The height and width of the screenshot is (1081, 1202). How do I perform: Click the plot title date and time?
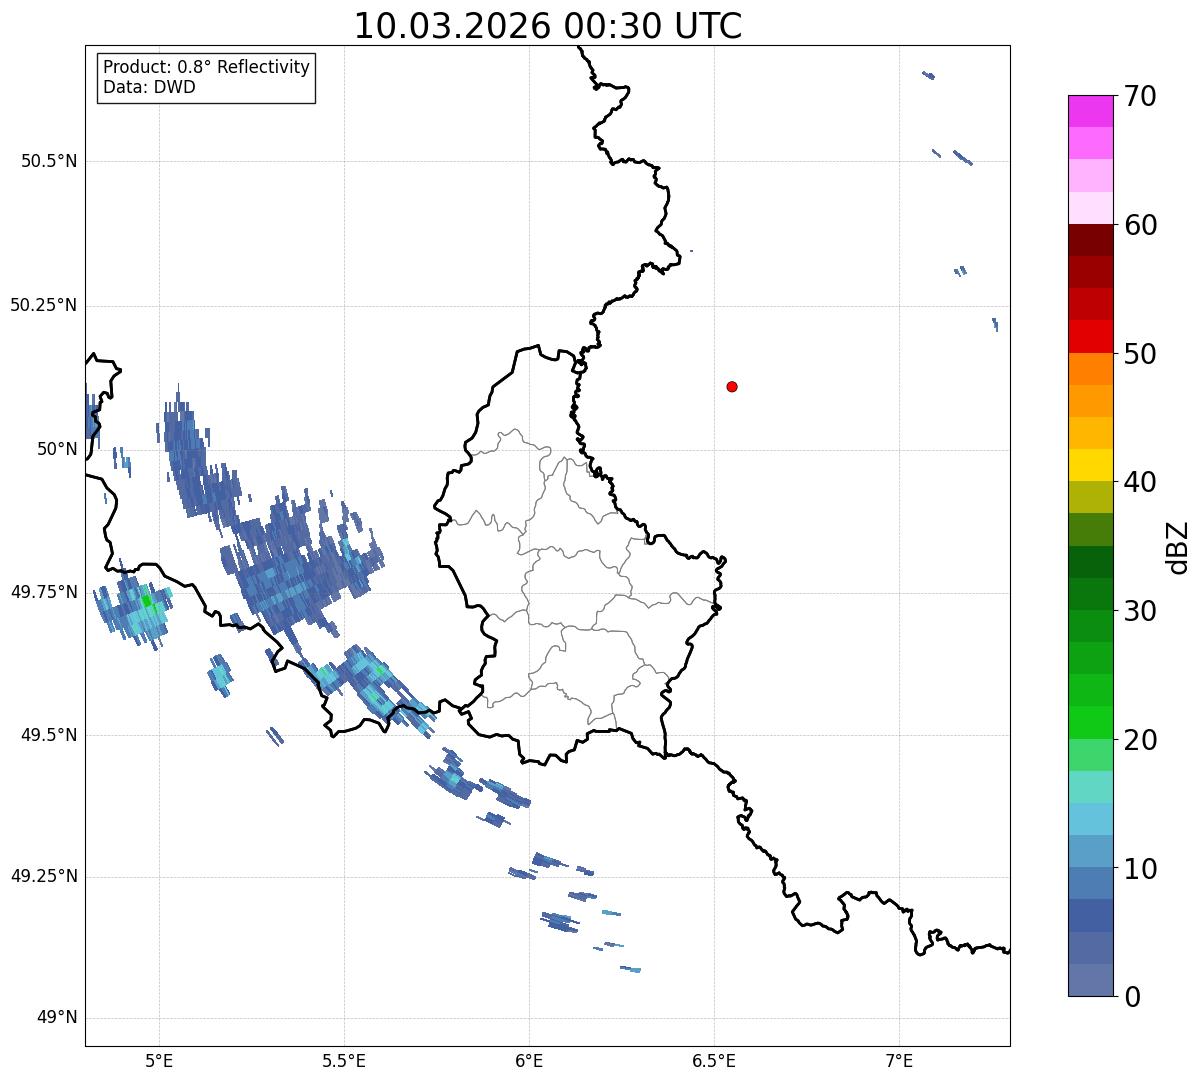[548, 26]
